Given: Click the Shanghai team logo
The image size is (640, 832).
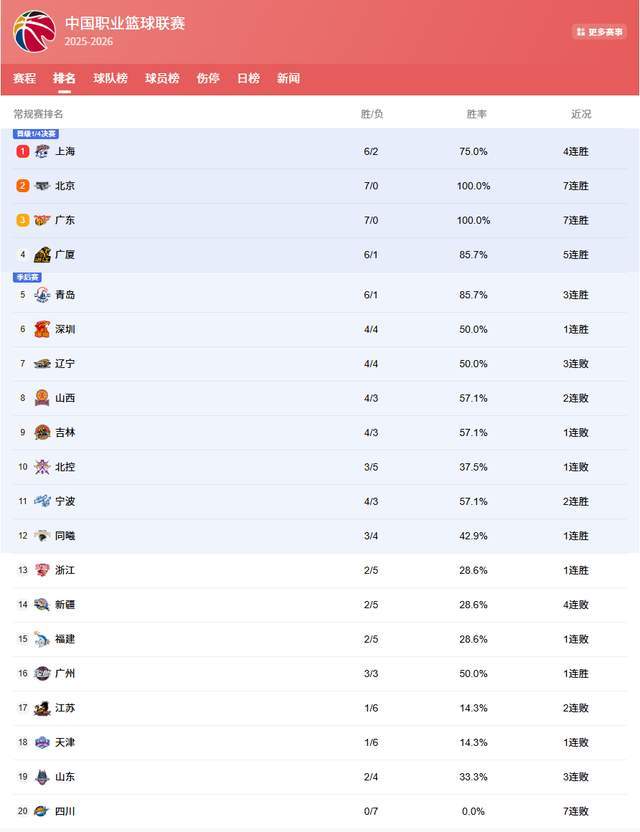Looking at the screenshot, I should click(42, 152).
